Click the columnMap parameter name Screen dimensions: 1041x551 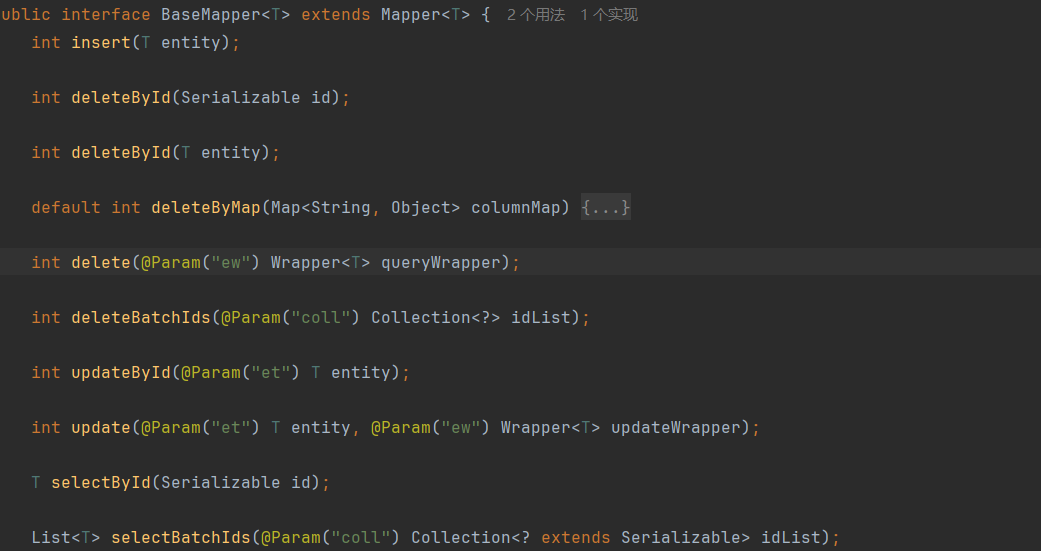(516, 208)
